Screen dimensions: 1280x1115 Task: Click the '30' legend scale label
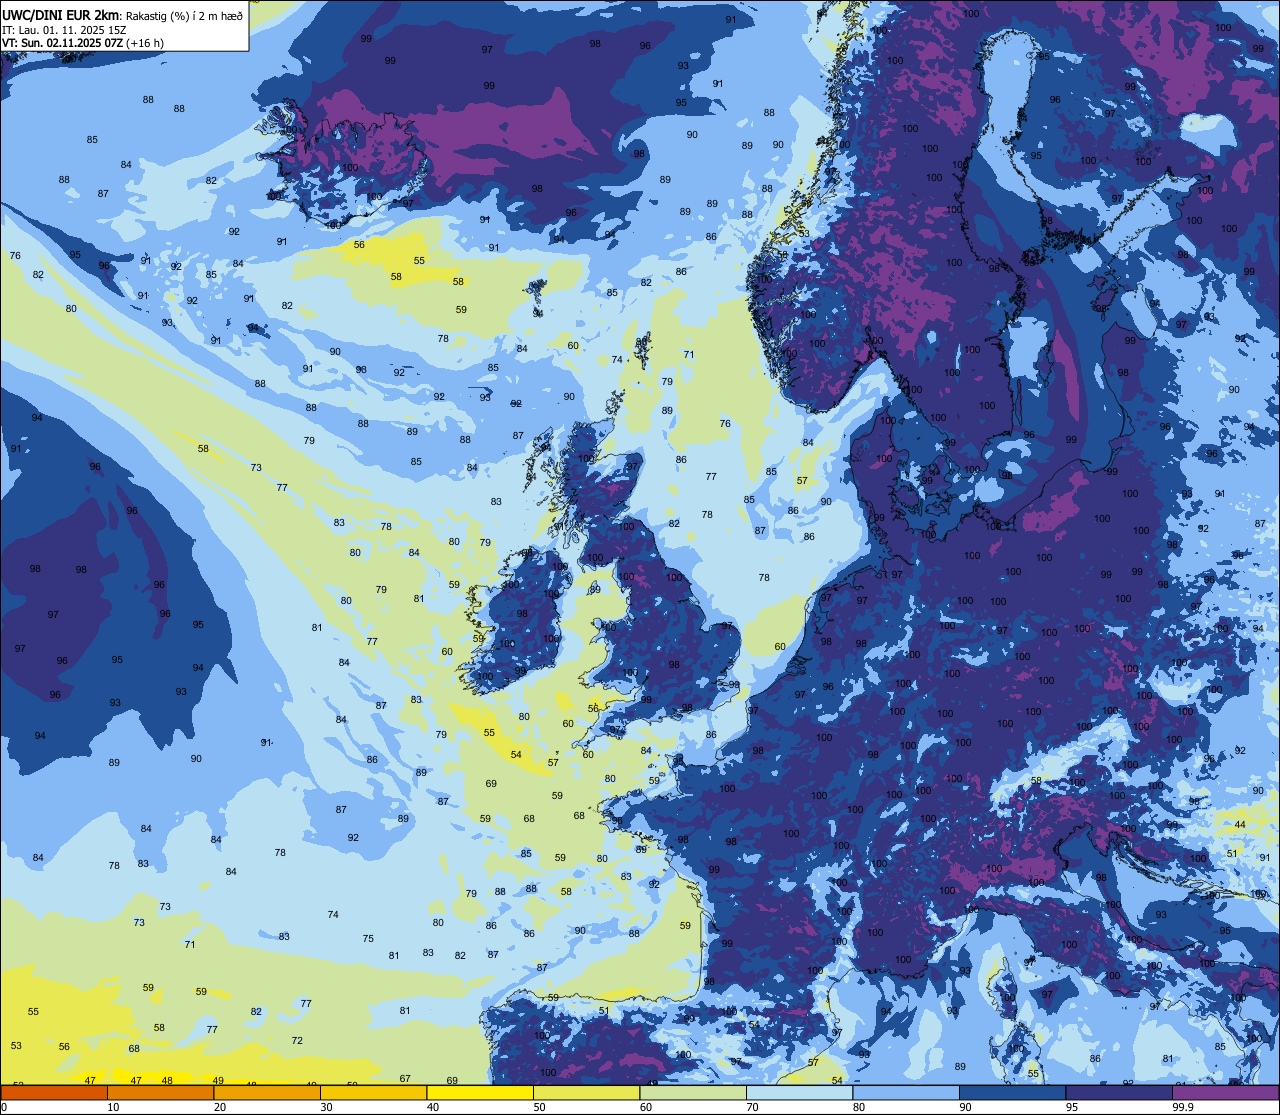point(326,1107)
